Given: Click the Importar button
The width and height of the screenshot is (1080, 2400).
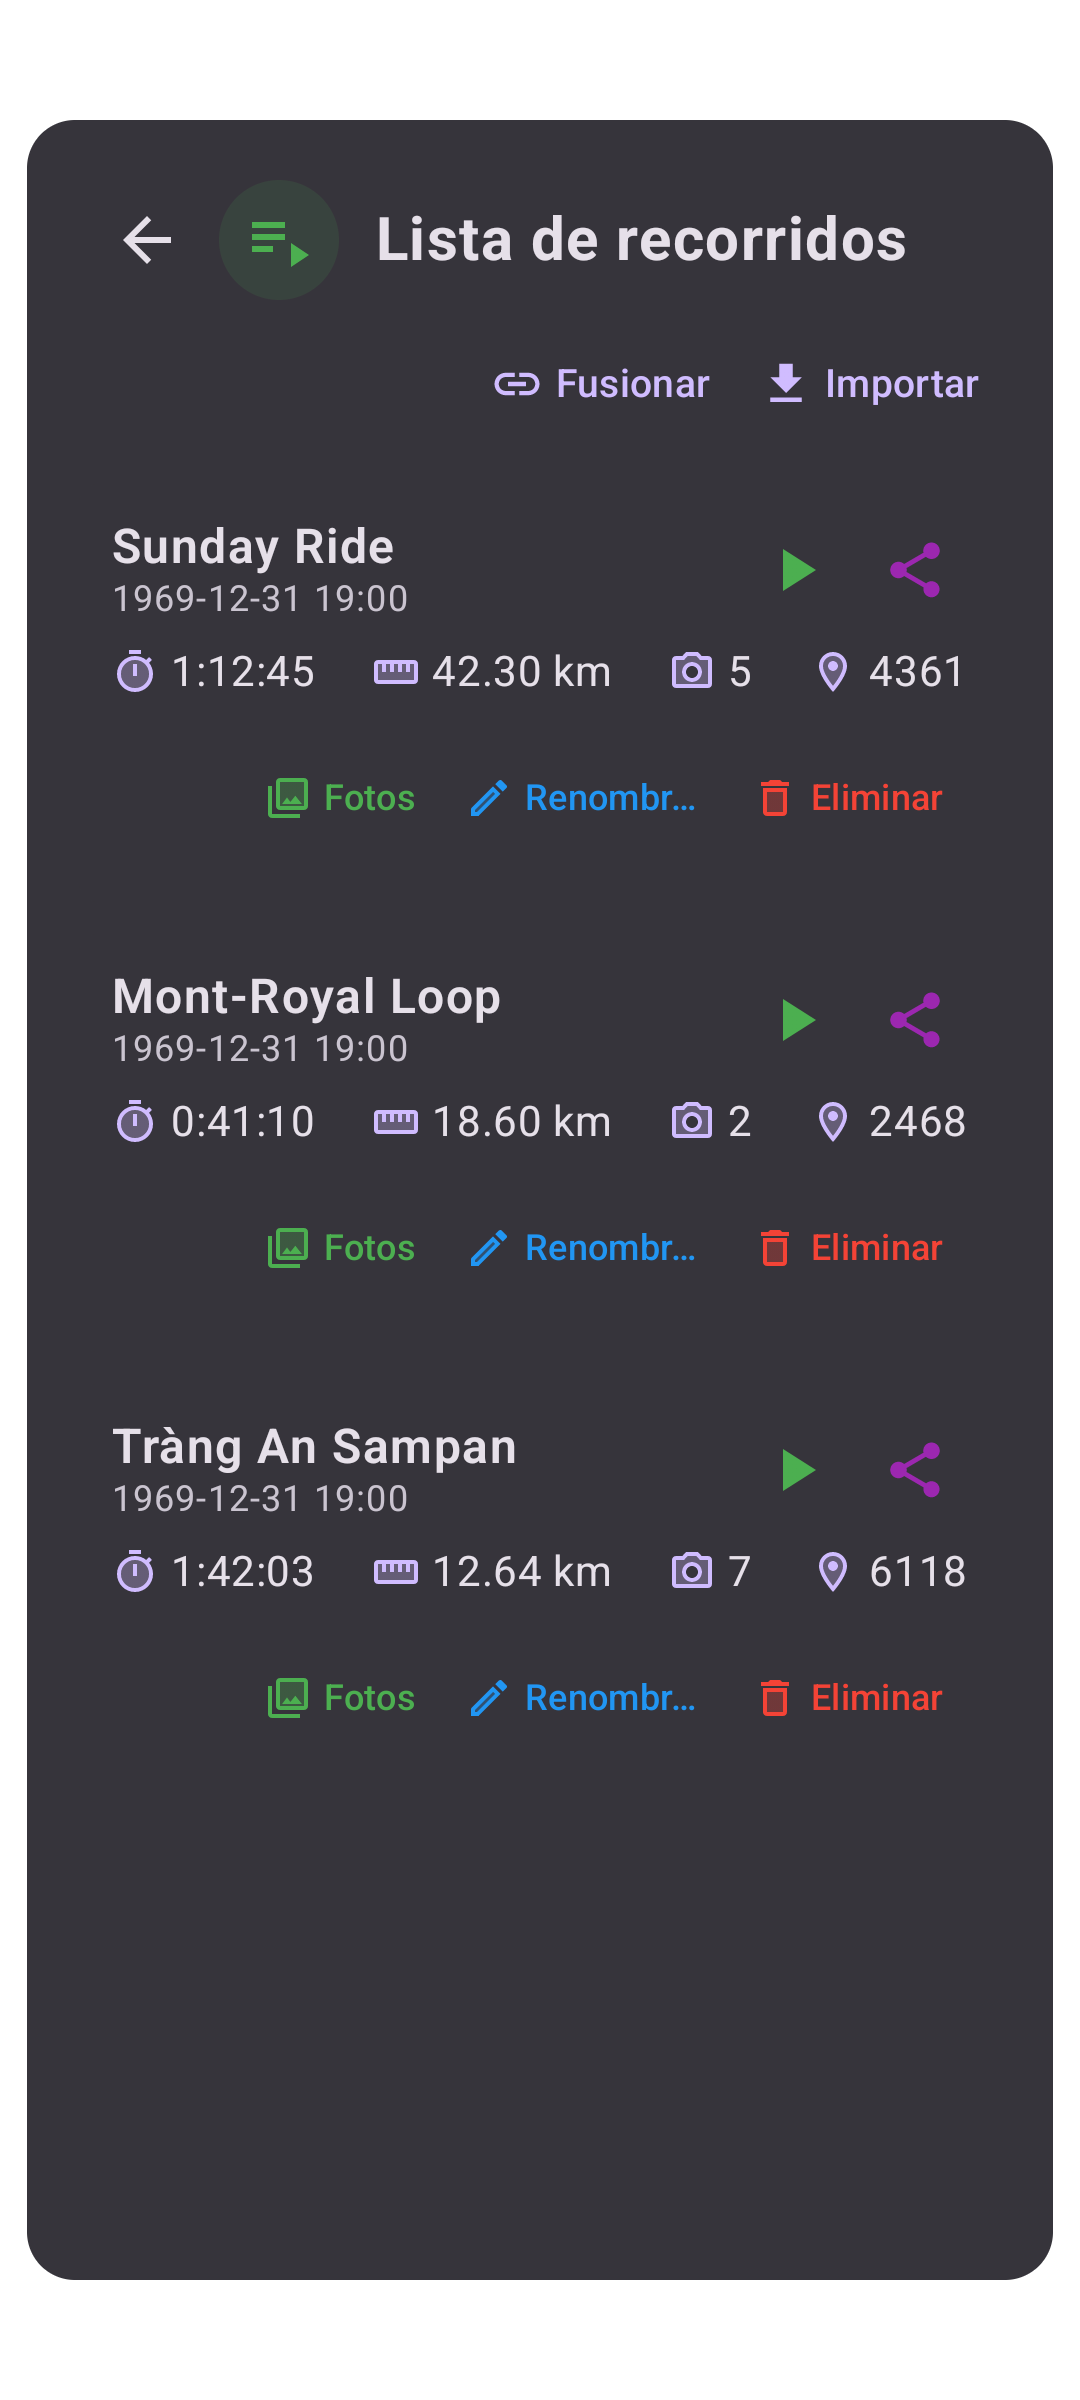Looking at the screenshot, I should click(872, 384).
